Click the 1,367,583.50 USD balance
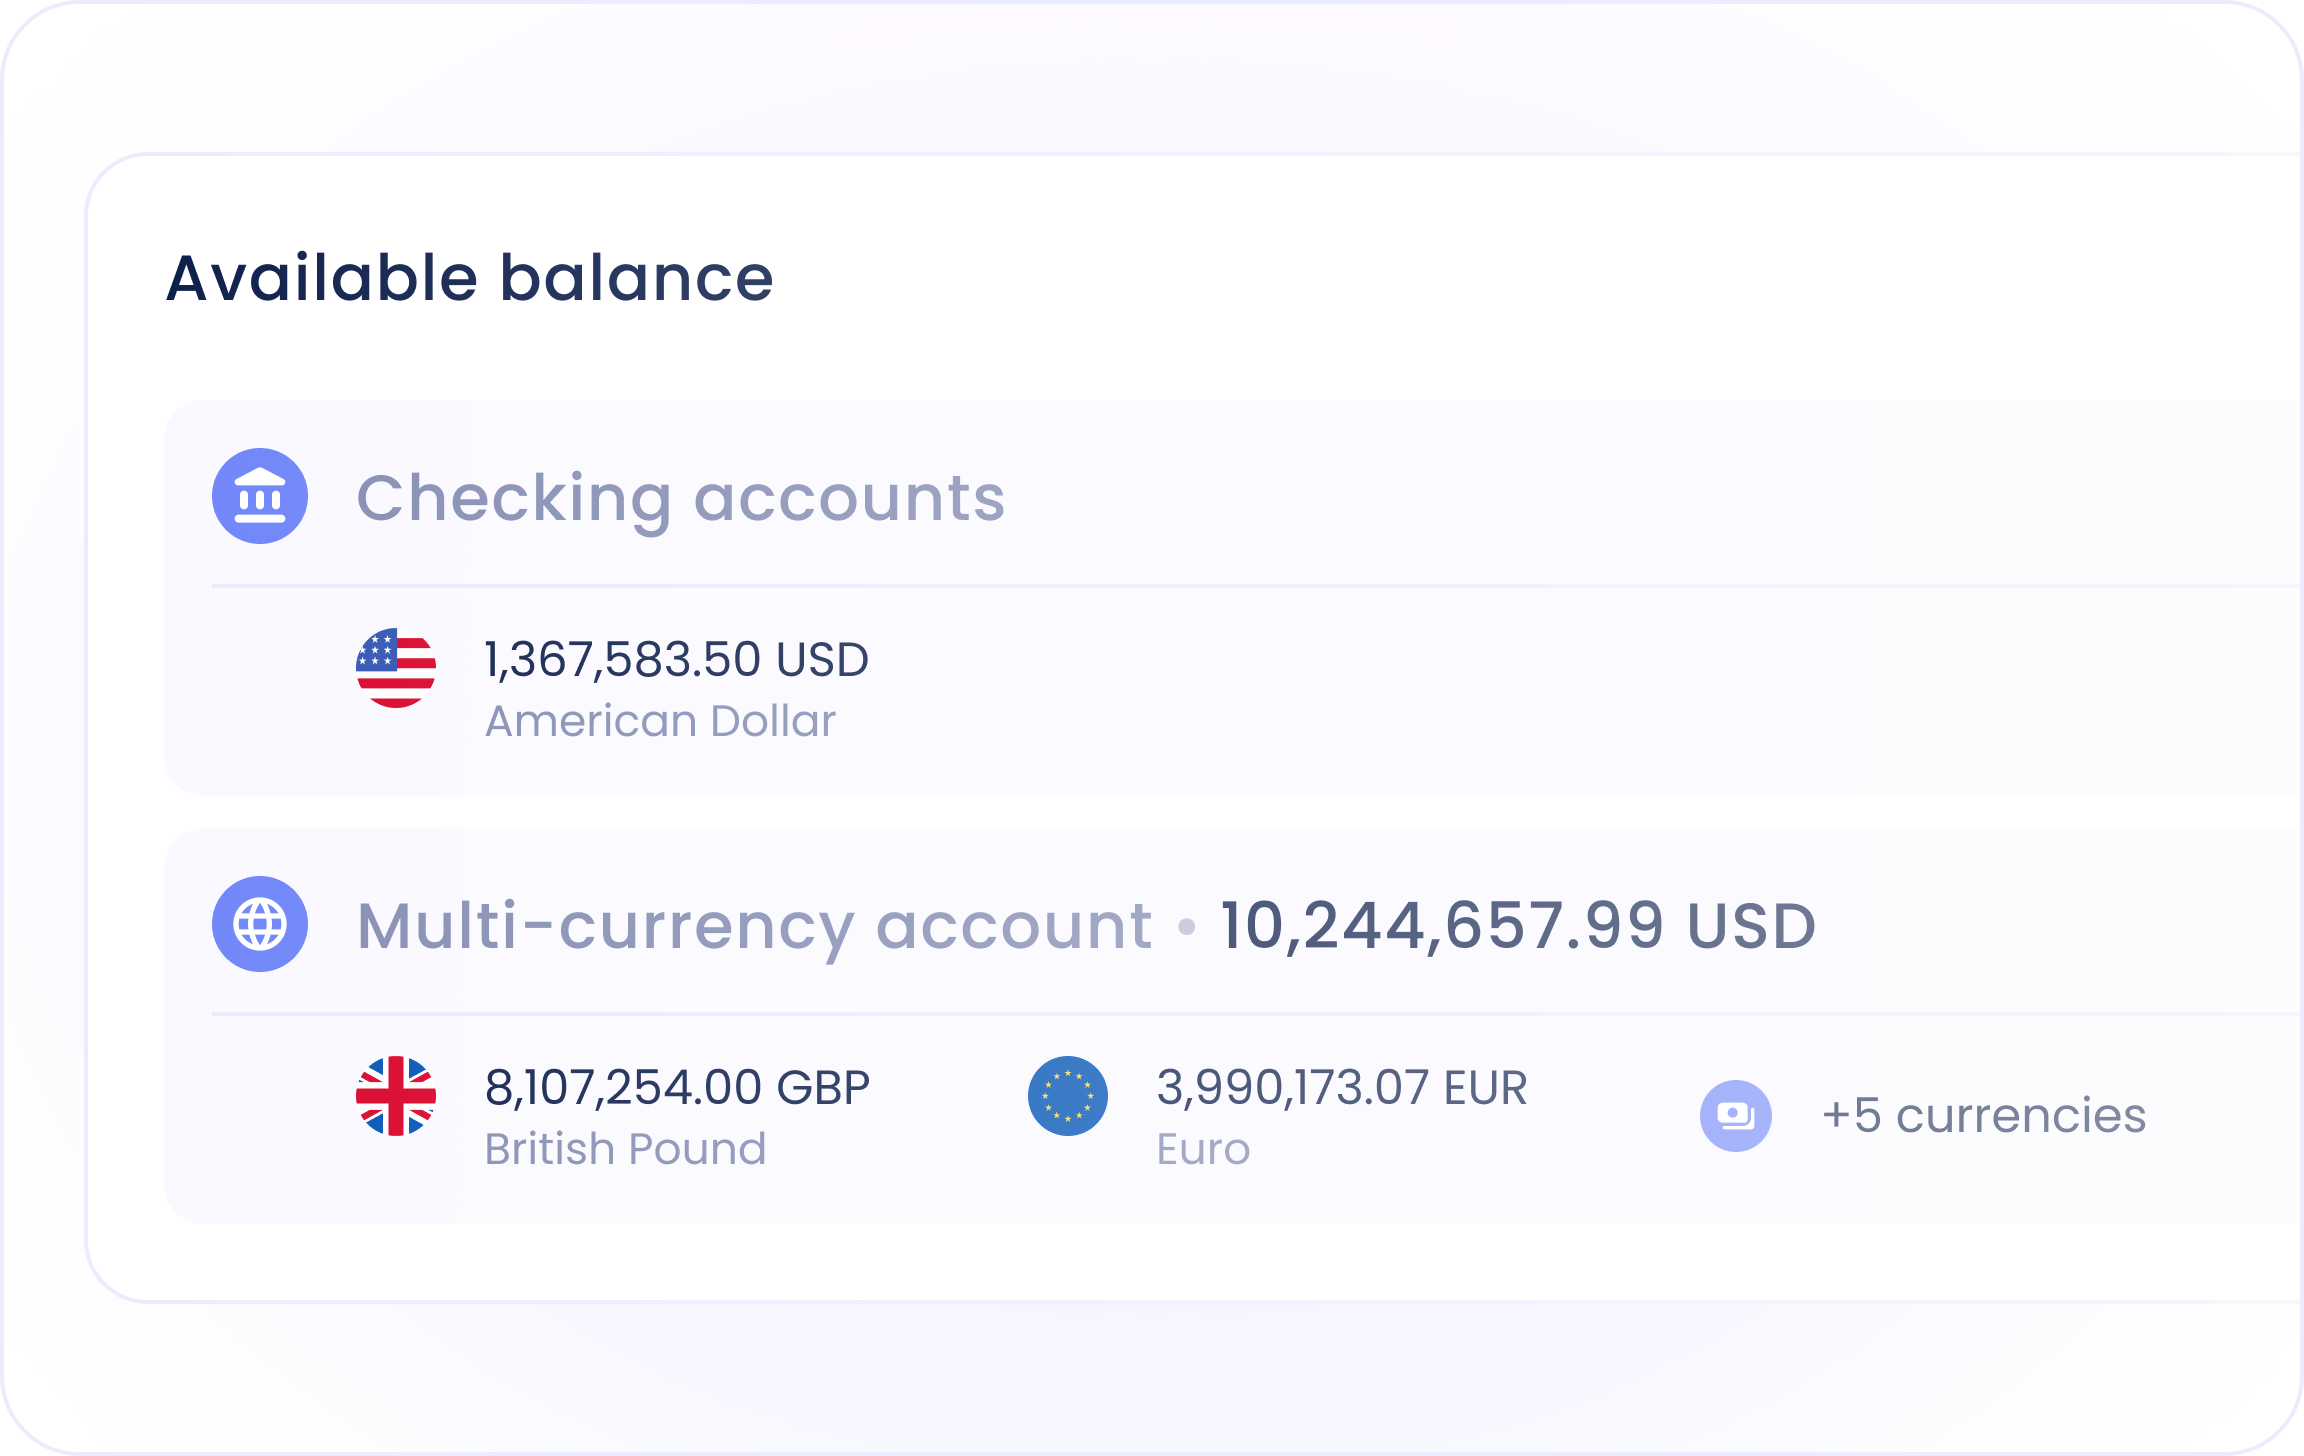This screenshot has width=2304, height=1456. [x=677, y=660]
